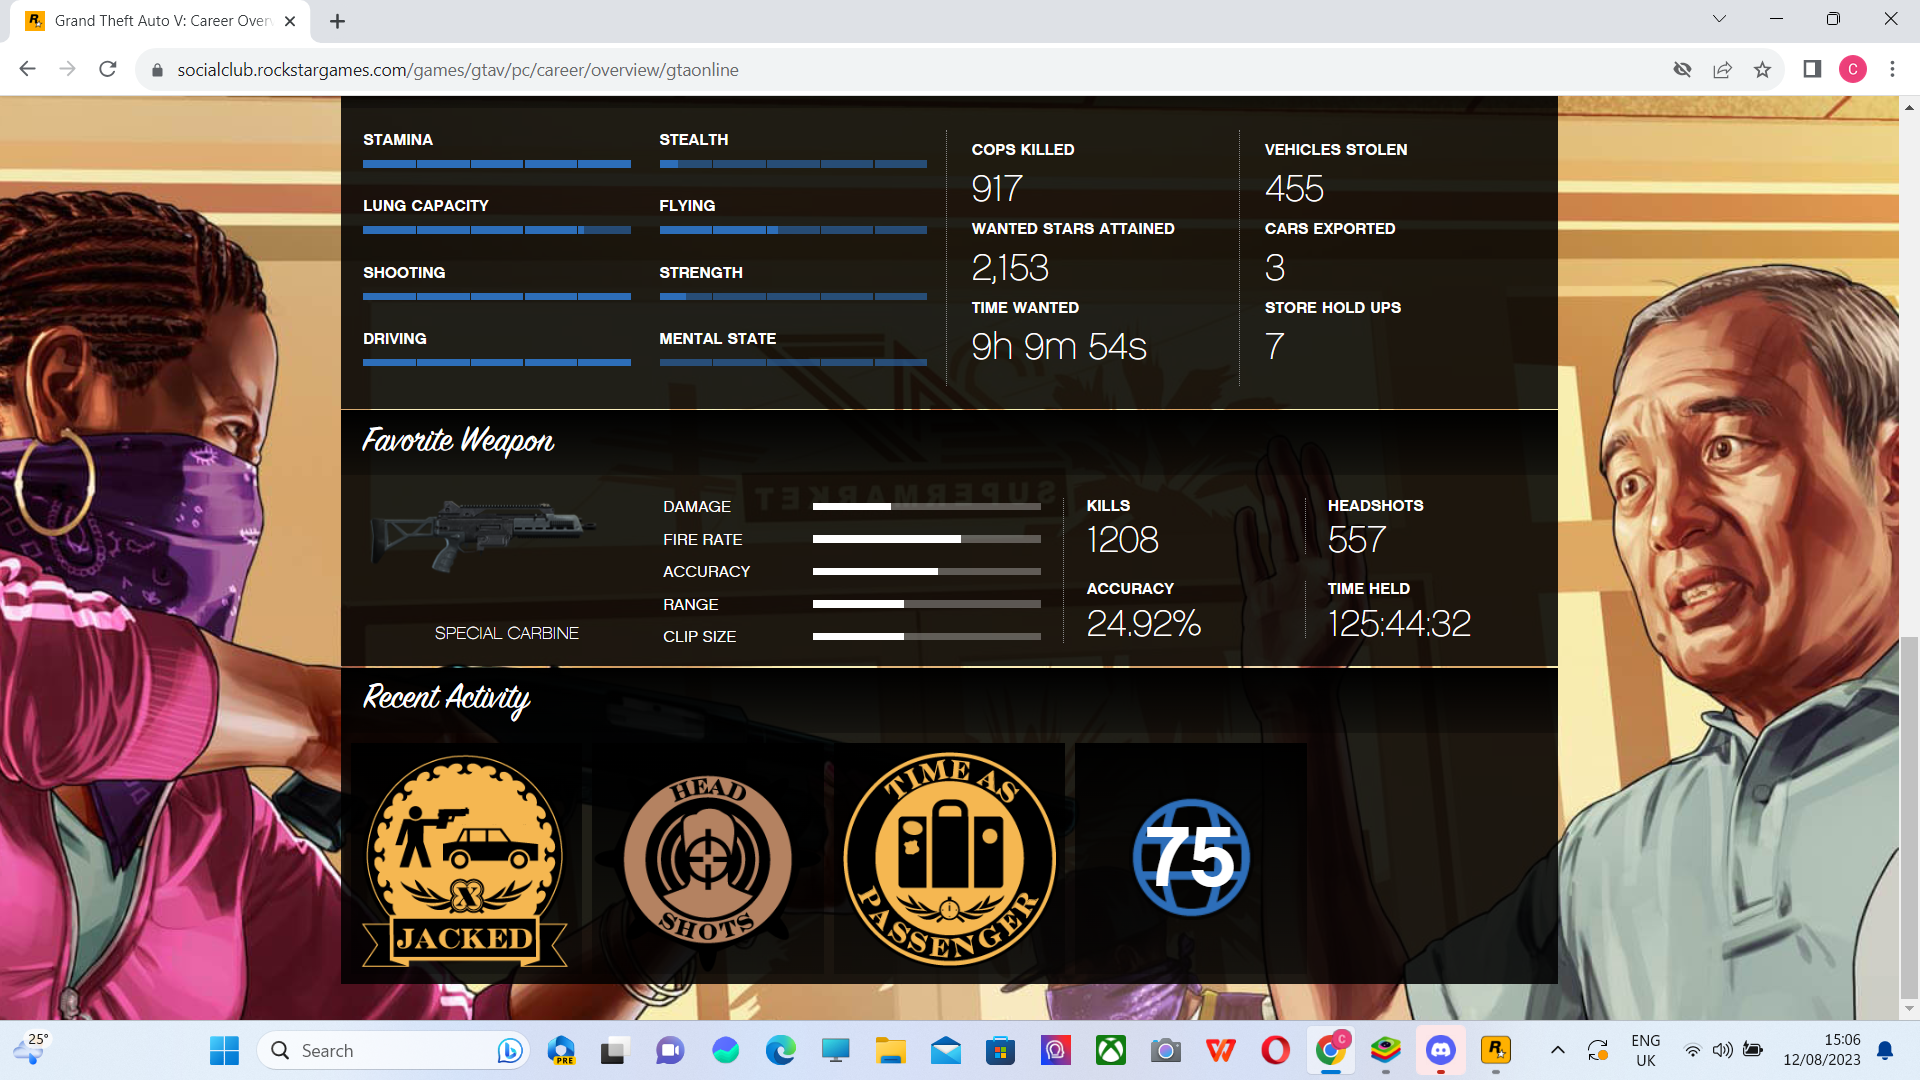The width and height of the screenshot is (1920, 1080).
Task: Reload the Social Club page
Action: coord(108,70)
